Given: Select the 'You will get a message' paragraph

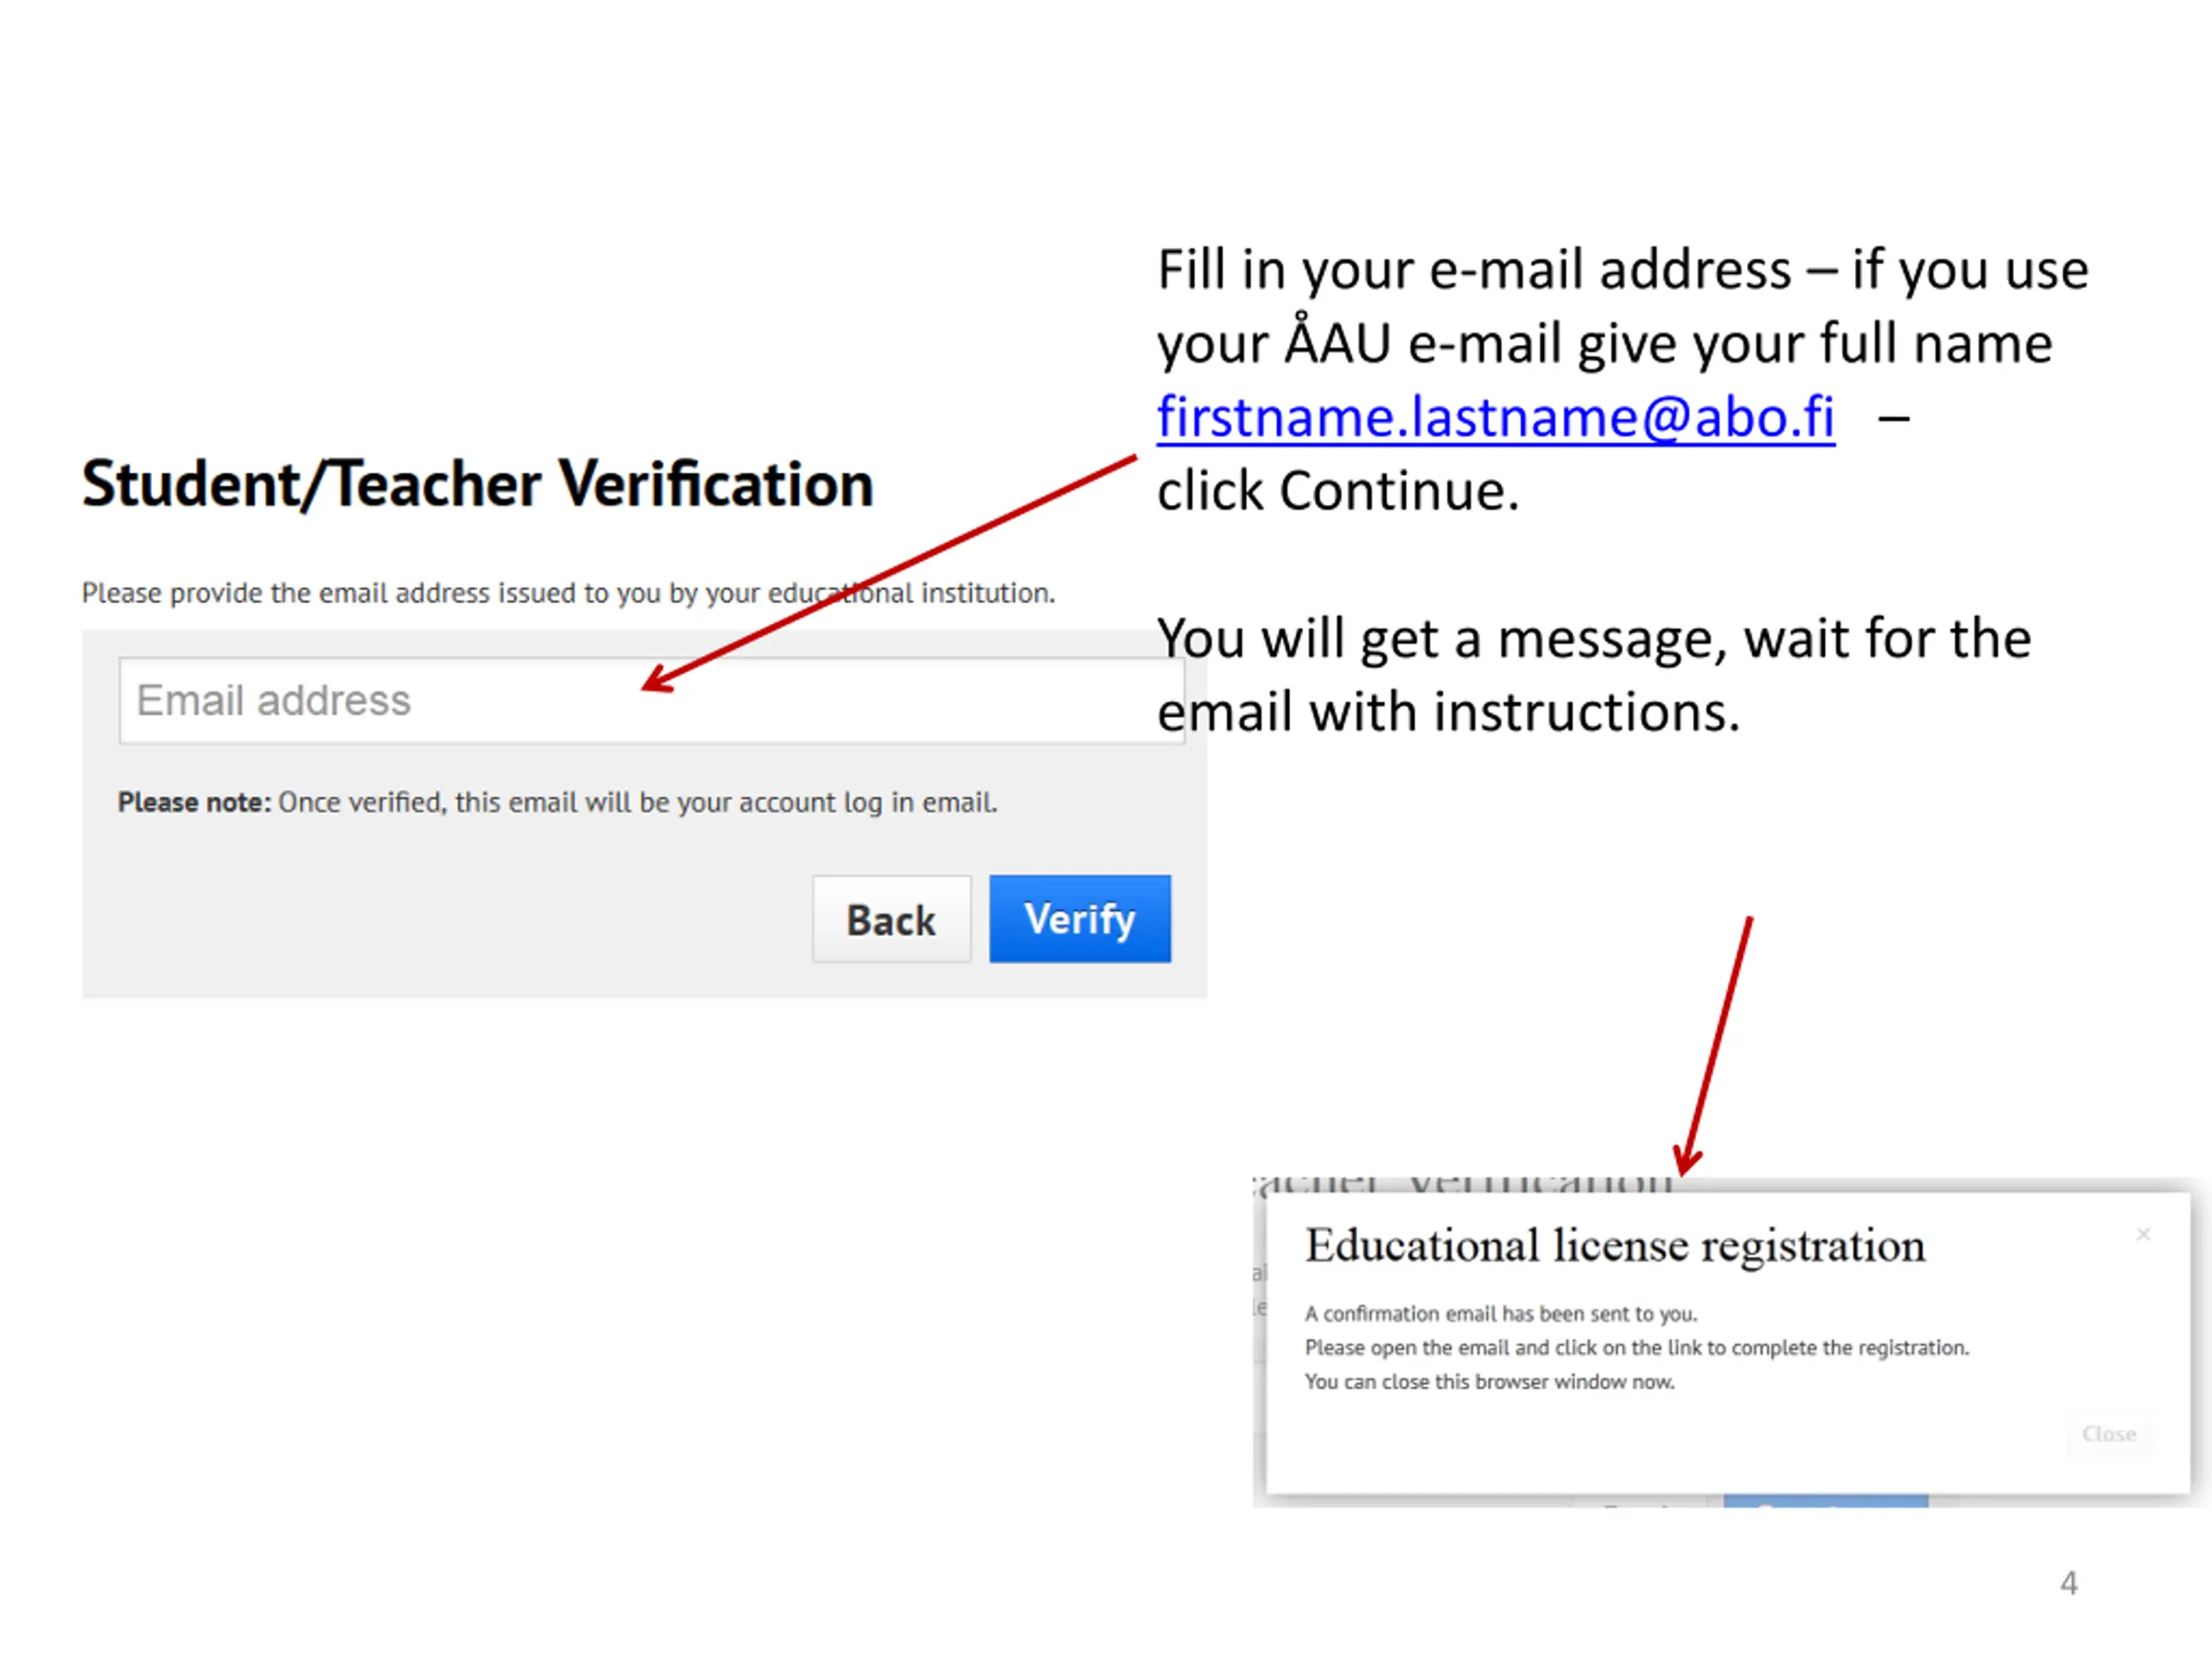Looking at the screenshot, I should point(1594,675).
